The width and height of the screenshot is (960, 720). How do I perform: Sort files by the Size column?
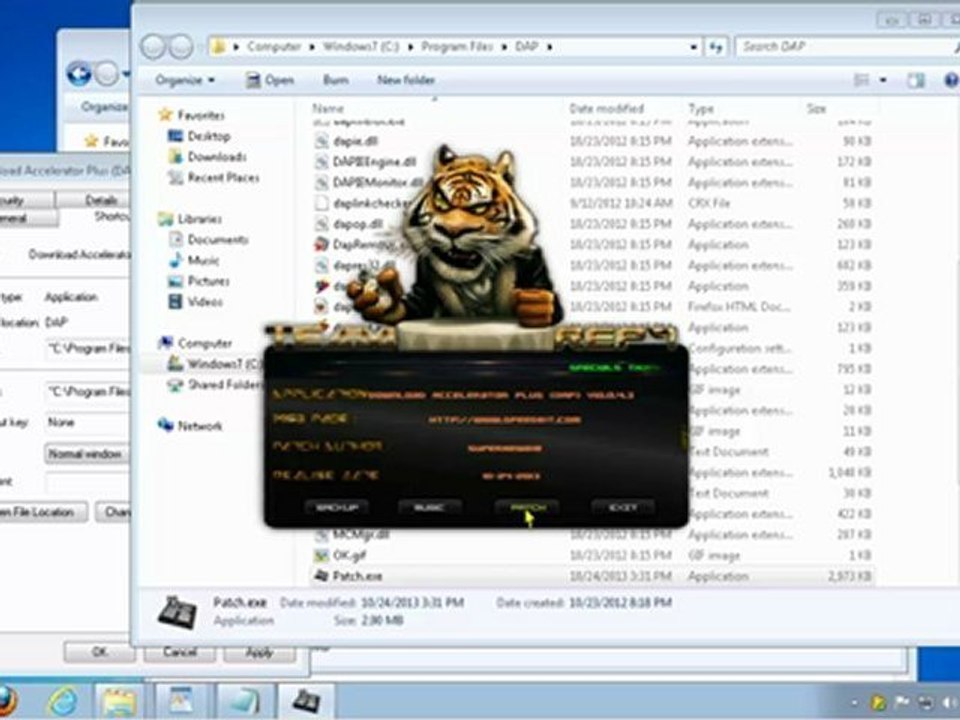(816, 108)
